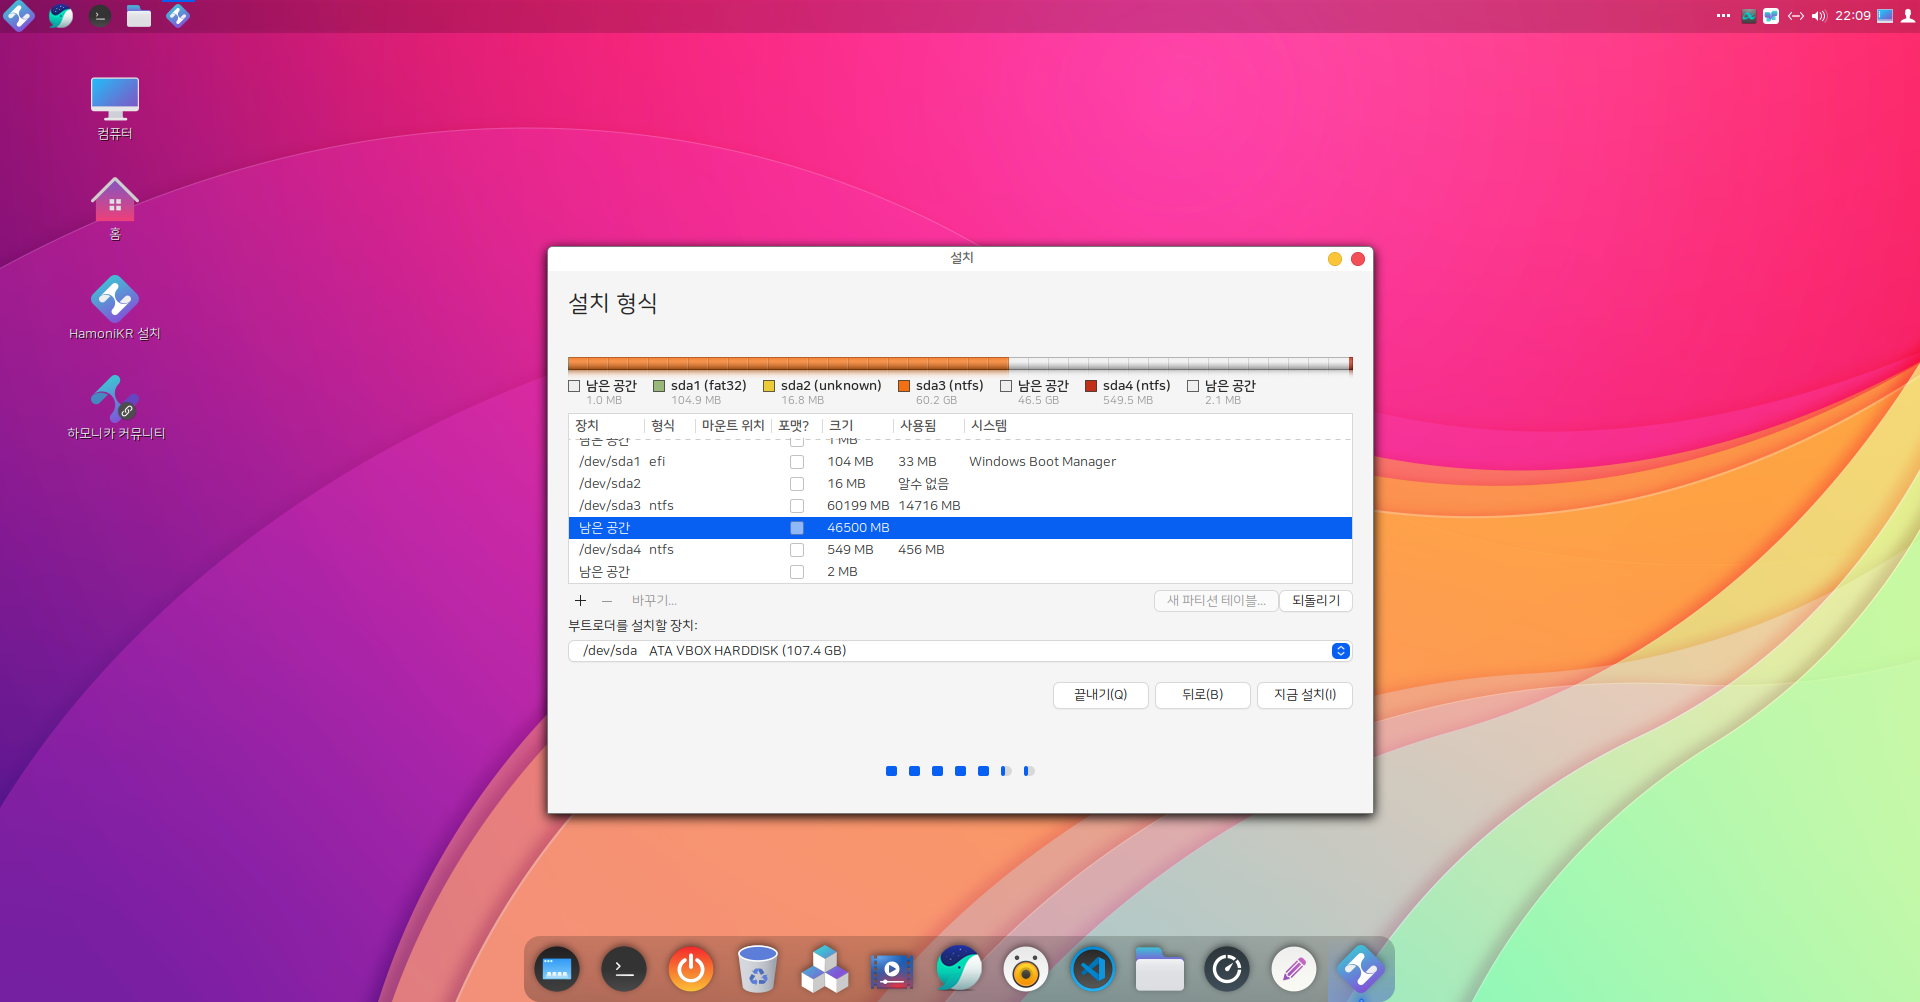Click the 뒤로(B) button
The width and height of the screenshot is (1920, 1002).
click(1202, 695)
